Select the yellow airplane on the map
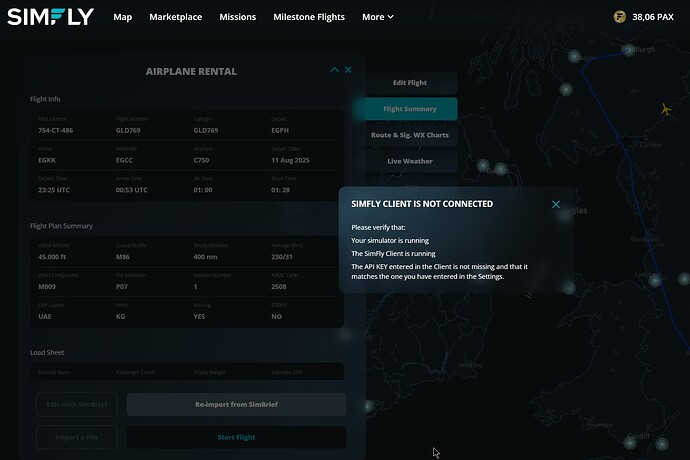Screen dimensions: 690x460 (x=666, y=109)
